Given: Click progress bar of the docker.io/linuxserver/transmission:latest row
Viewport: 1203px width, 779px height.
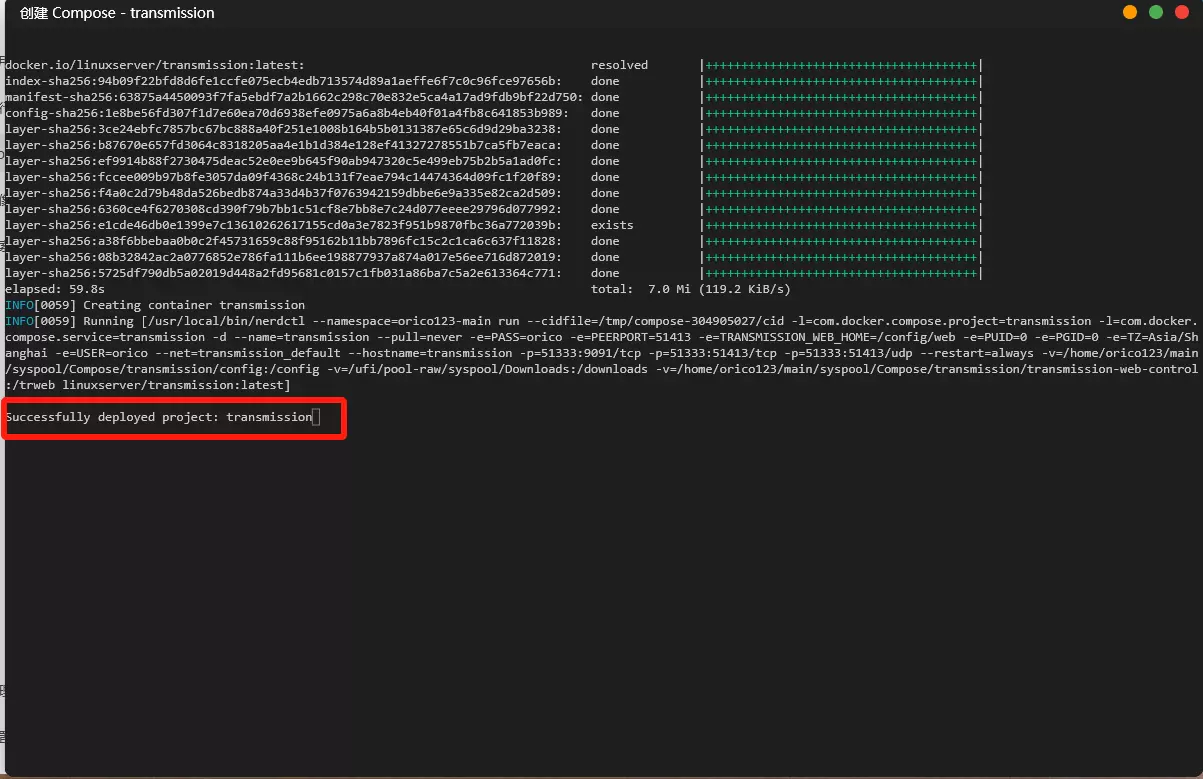Looking at the screenshot, I should pos(841,65).
